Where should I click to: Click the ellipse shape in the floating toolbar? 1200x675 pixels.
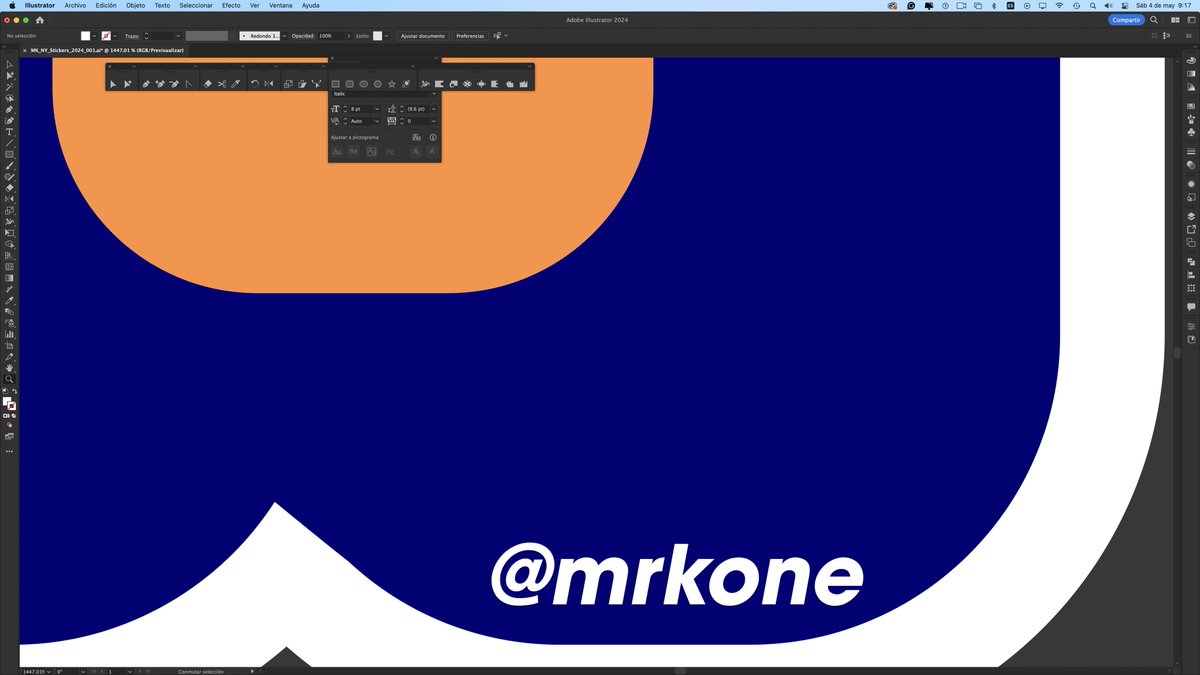pos(364,84)
